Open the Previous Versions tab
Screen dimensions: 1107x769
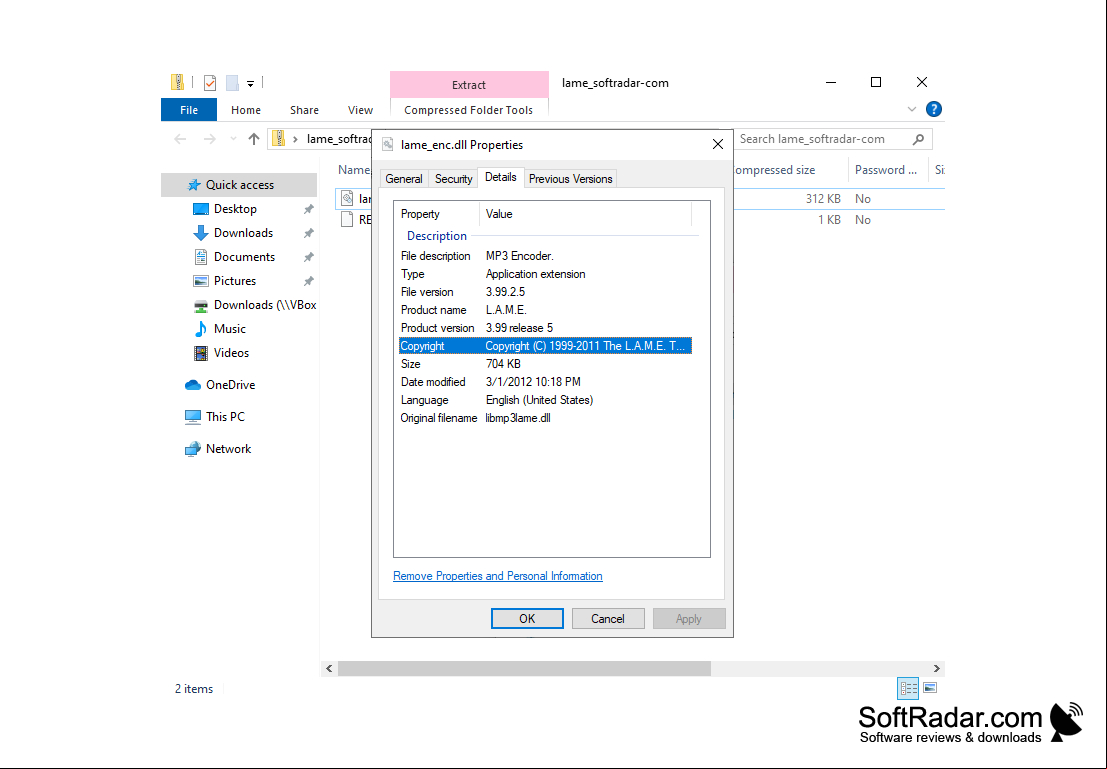570,179
